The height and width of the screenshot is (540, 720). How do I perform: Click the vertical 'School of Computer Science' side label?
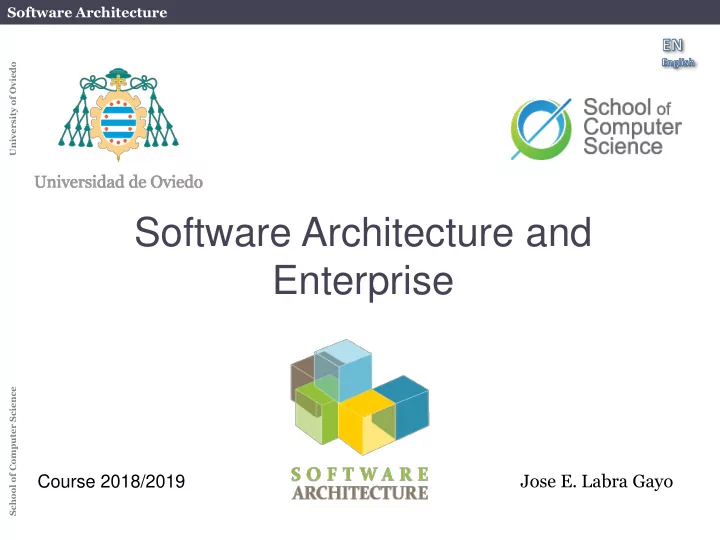[x=13, y=451]
